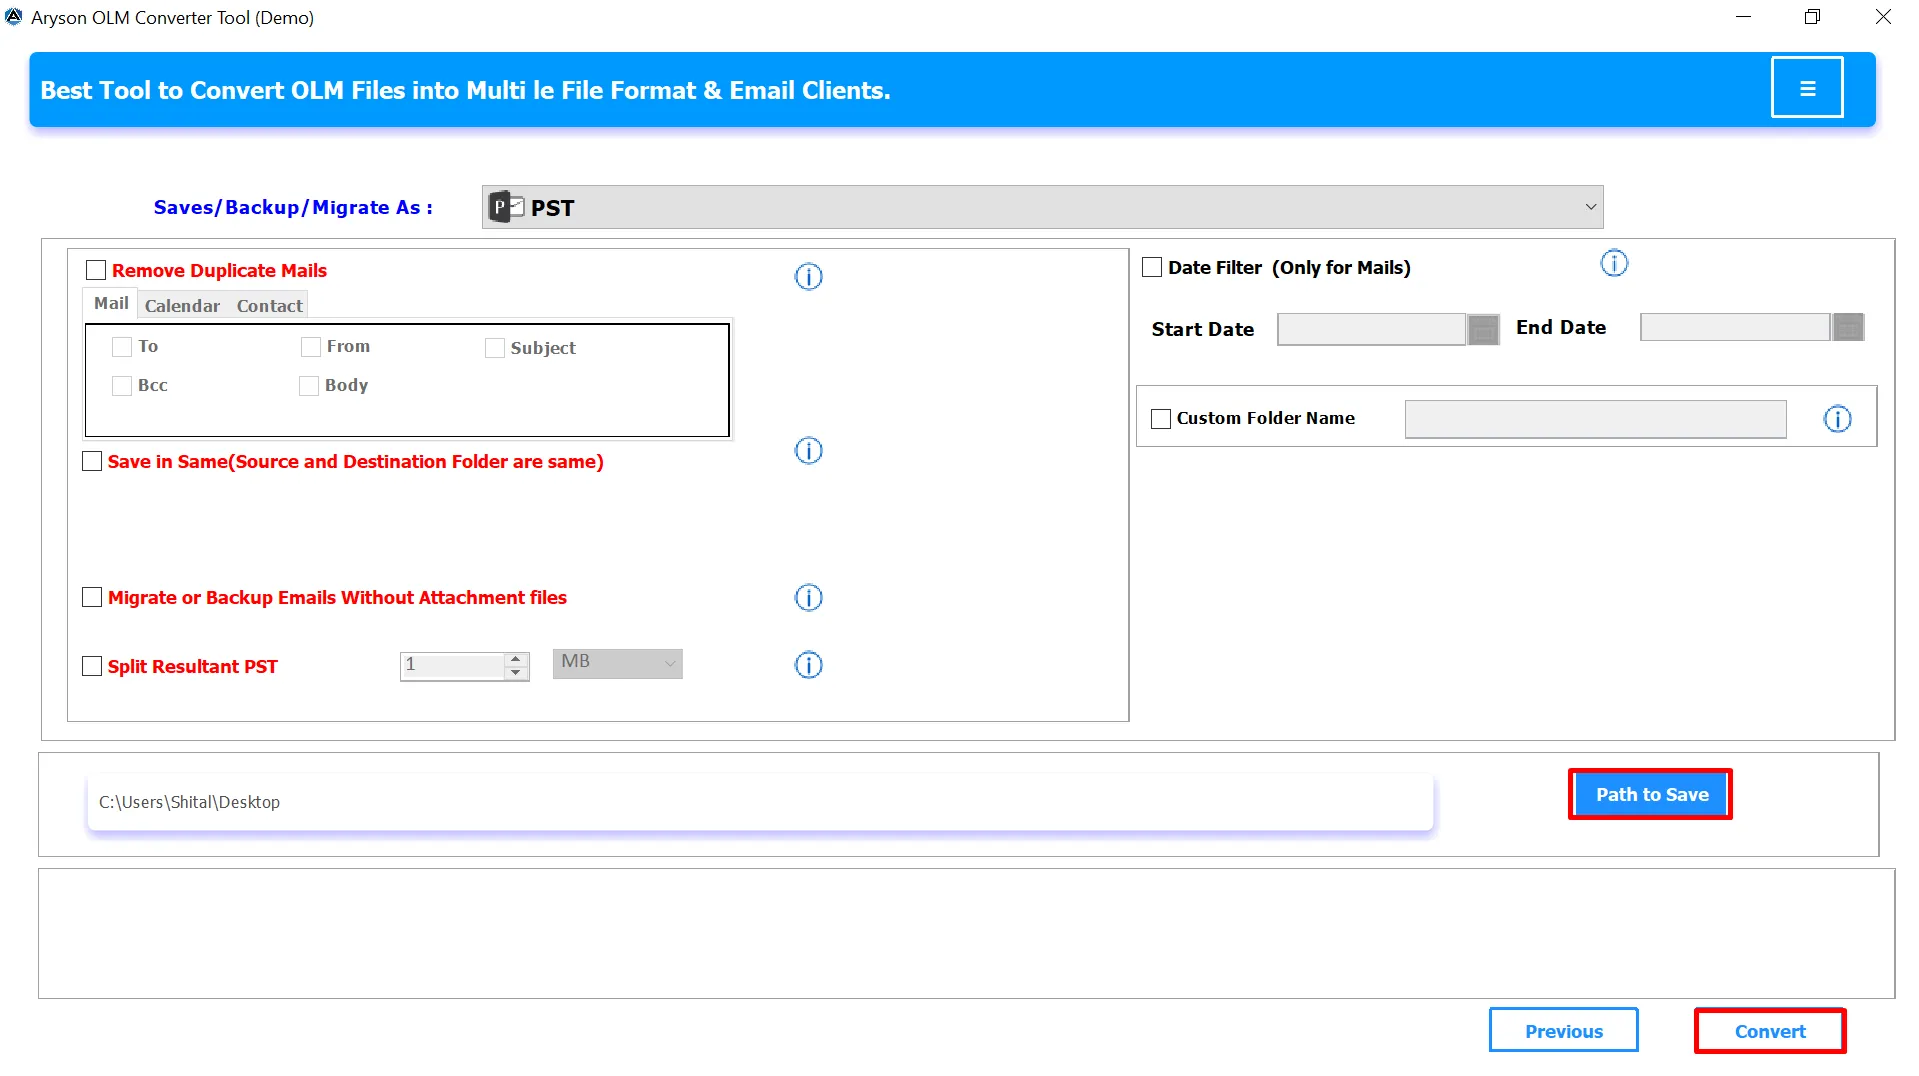Open the hamburger menu in the blue banner

[x=1806, y=88]
